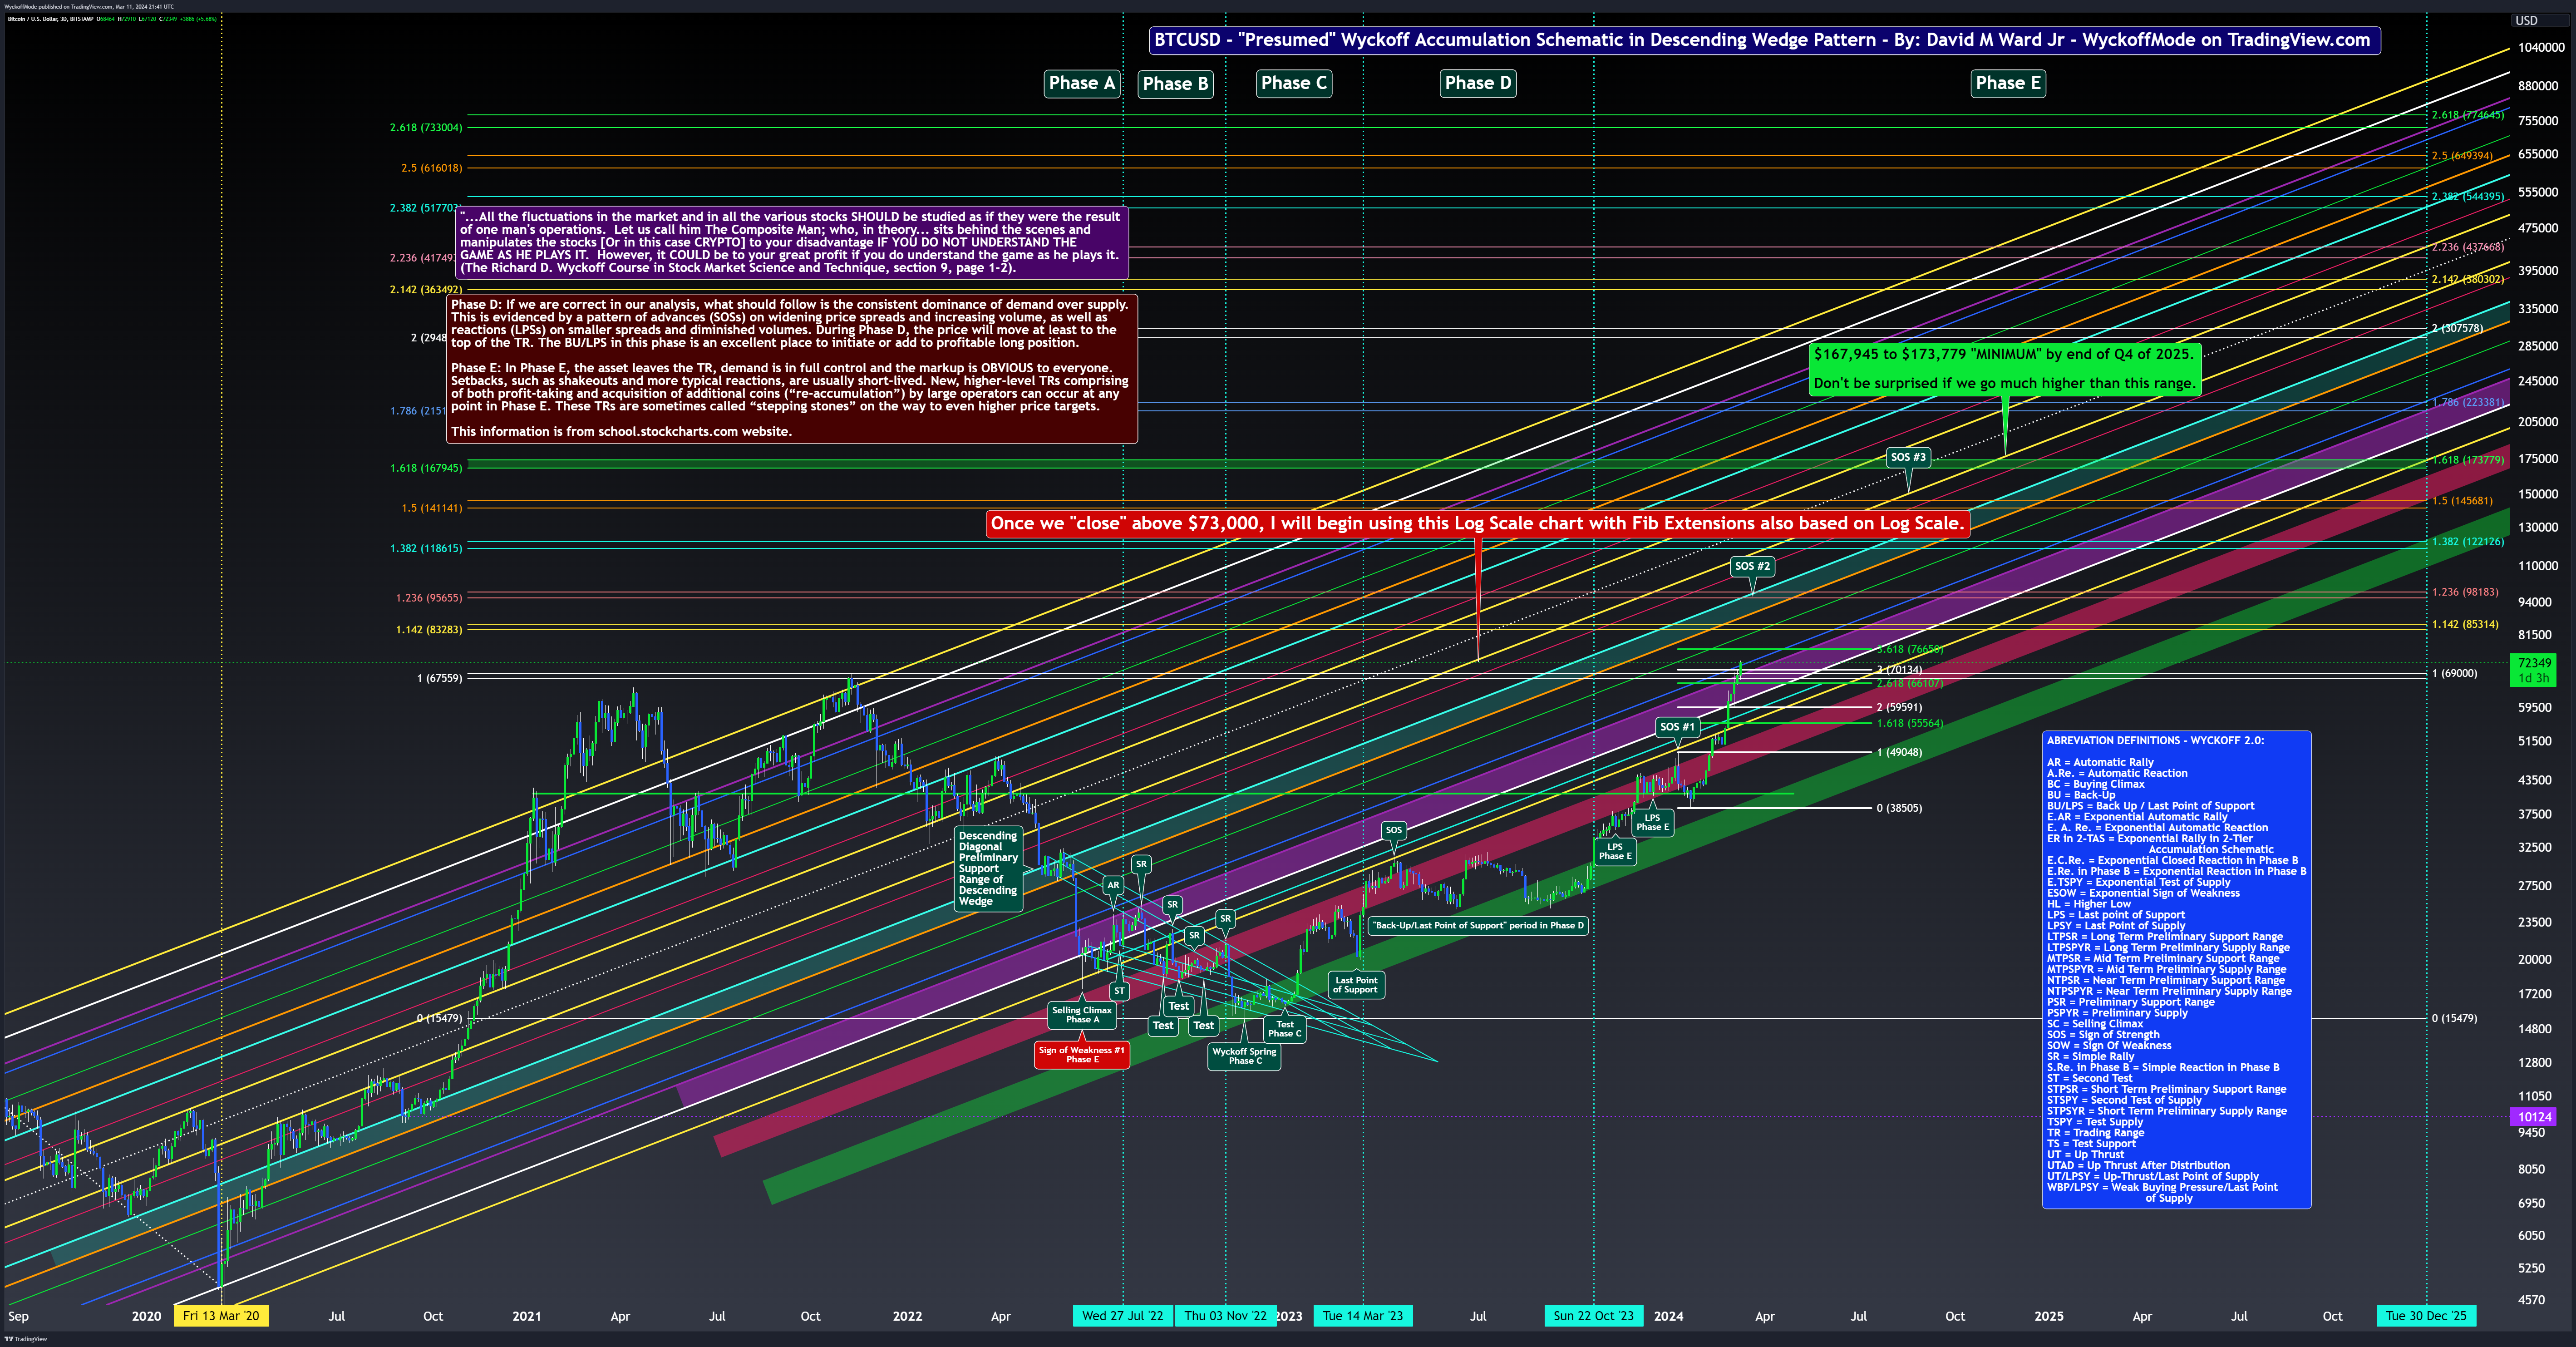
Task: Click the right Fib label 1.142 (85314)
Action: tap(2465, 625)
